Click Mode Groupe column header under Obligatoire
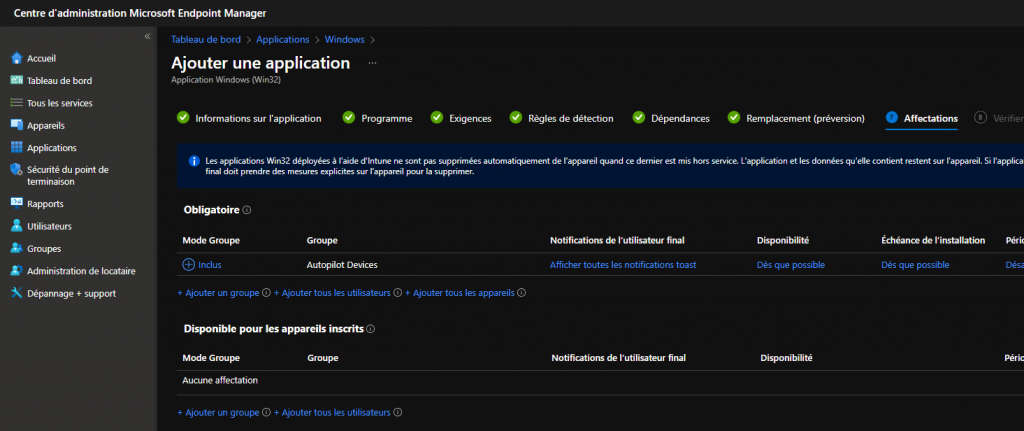This screenshot has height=431, width=1024. tap(211, 240)
